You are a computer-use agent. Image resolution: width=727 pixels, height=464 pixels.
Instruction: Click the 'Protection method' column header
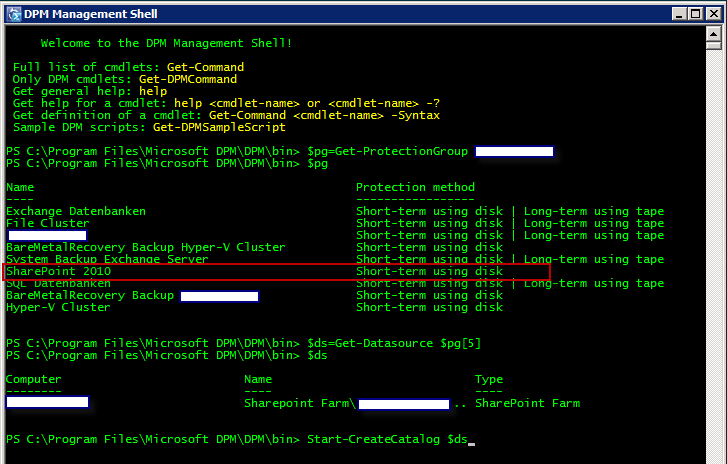click(x=415, y=187)
